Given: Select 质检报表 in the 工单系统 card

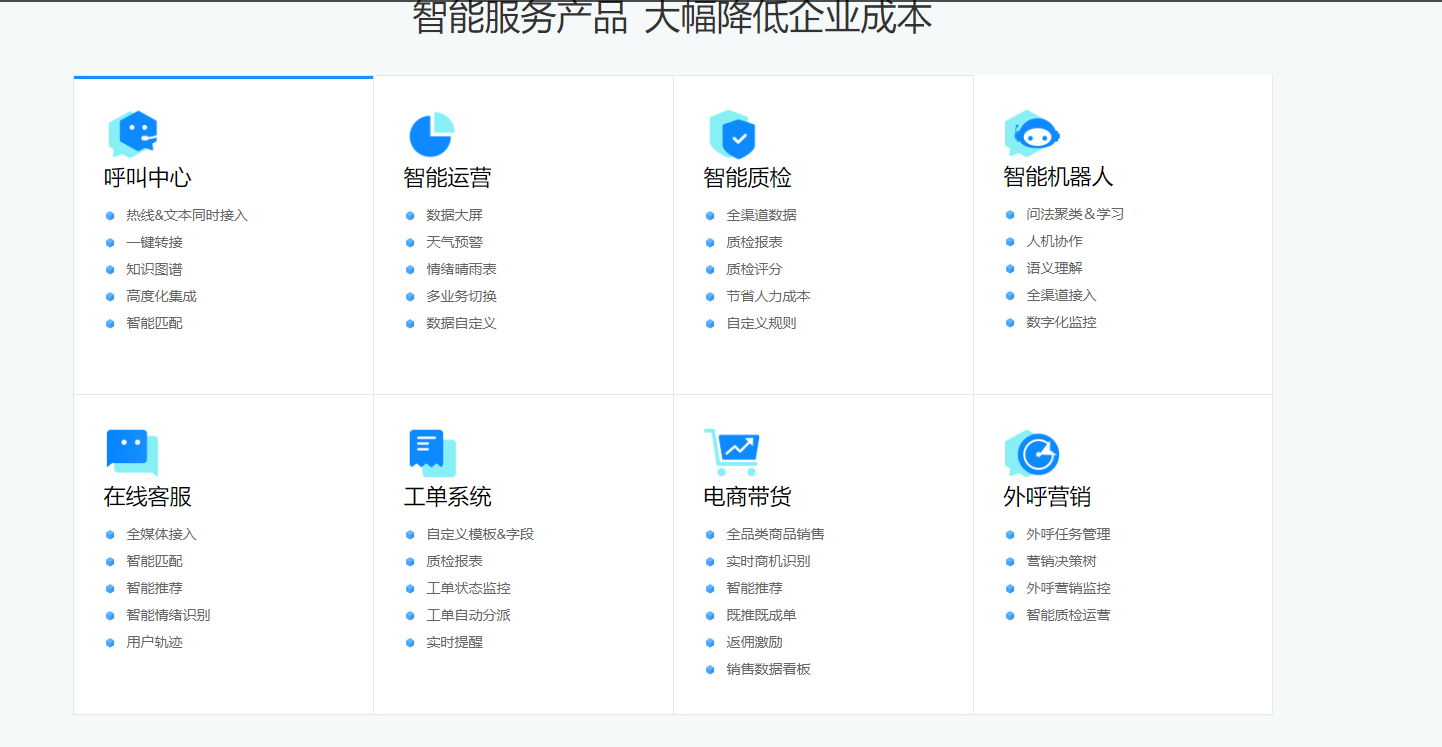Looking at the screenshot, I should (454, 561).
